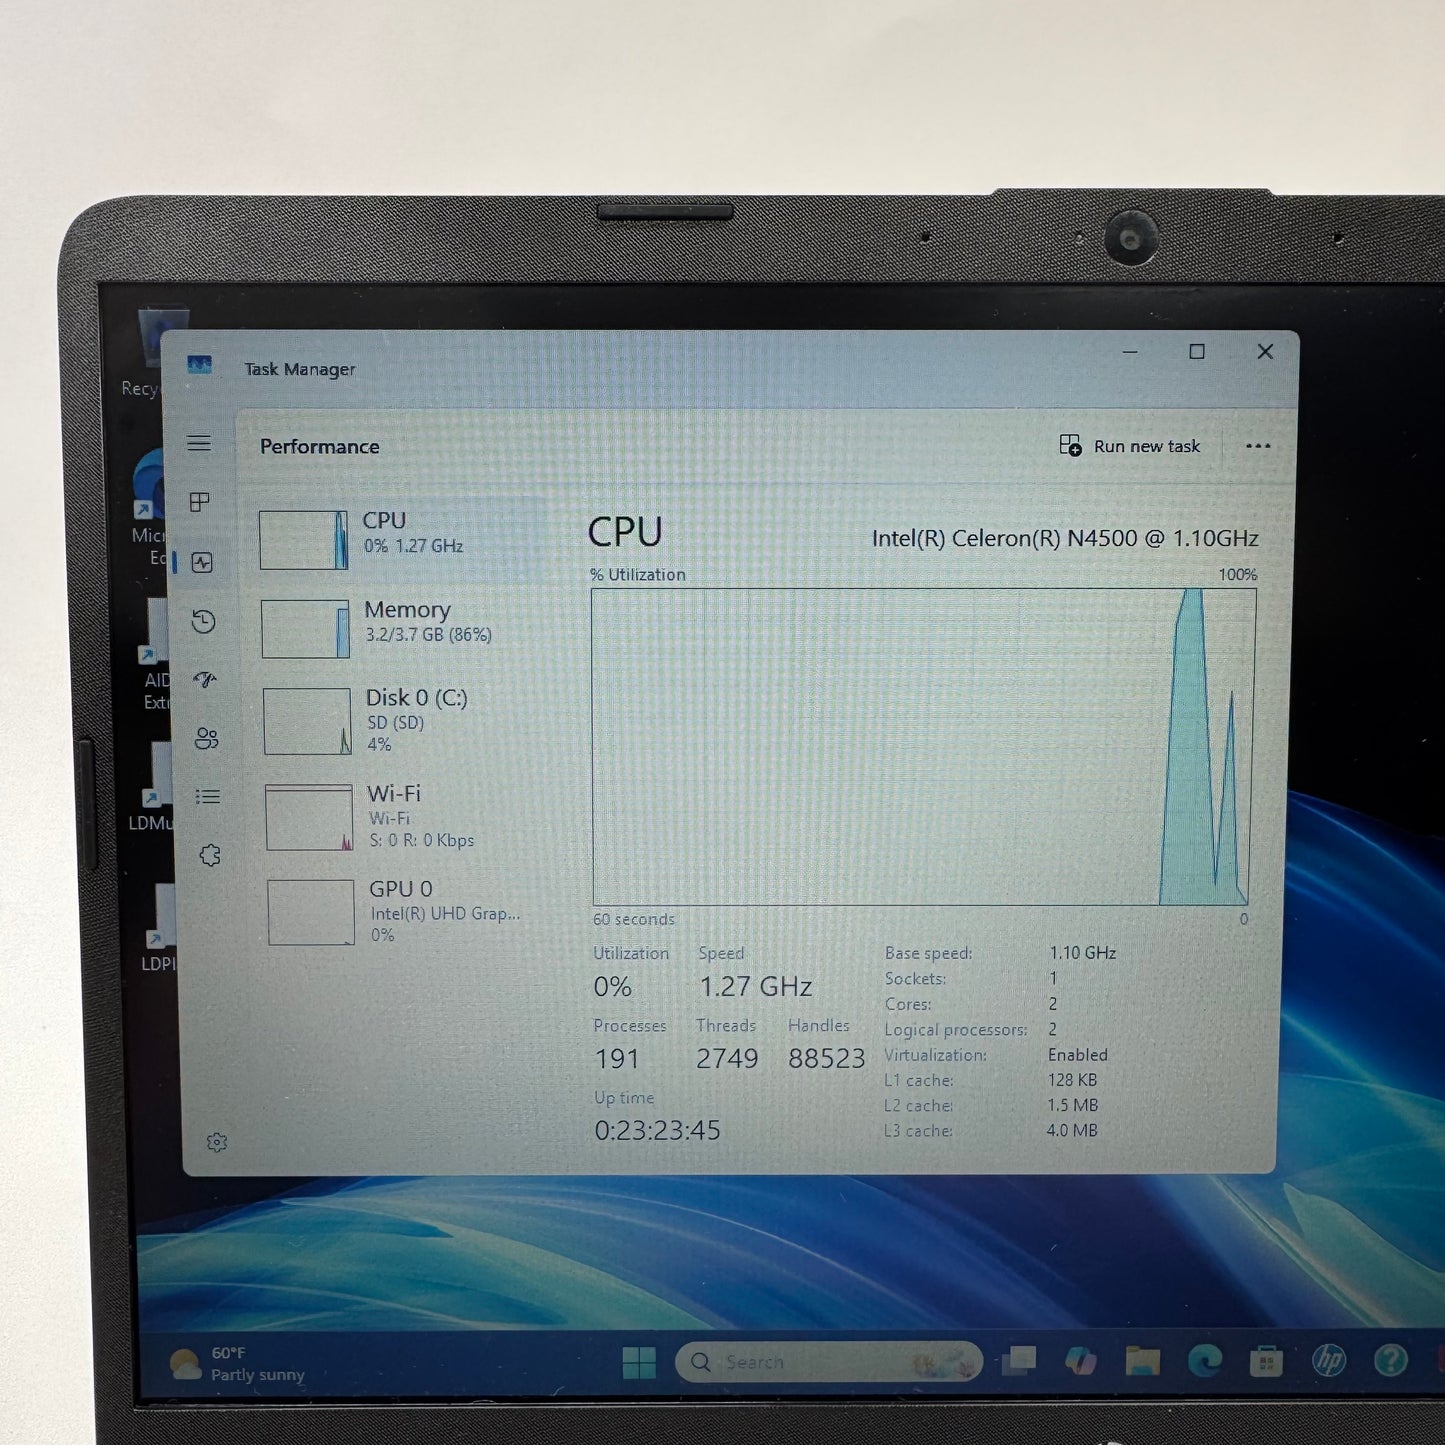The height and width of the screenshot is (1445, 1445).
Task: Open the Startup apps page icon
Action: pos(205,681)
